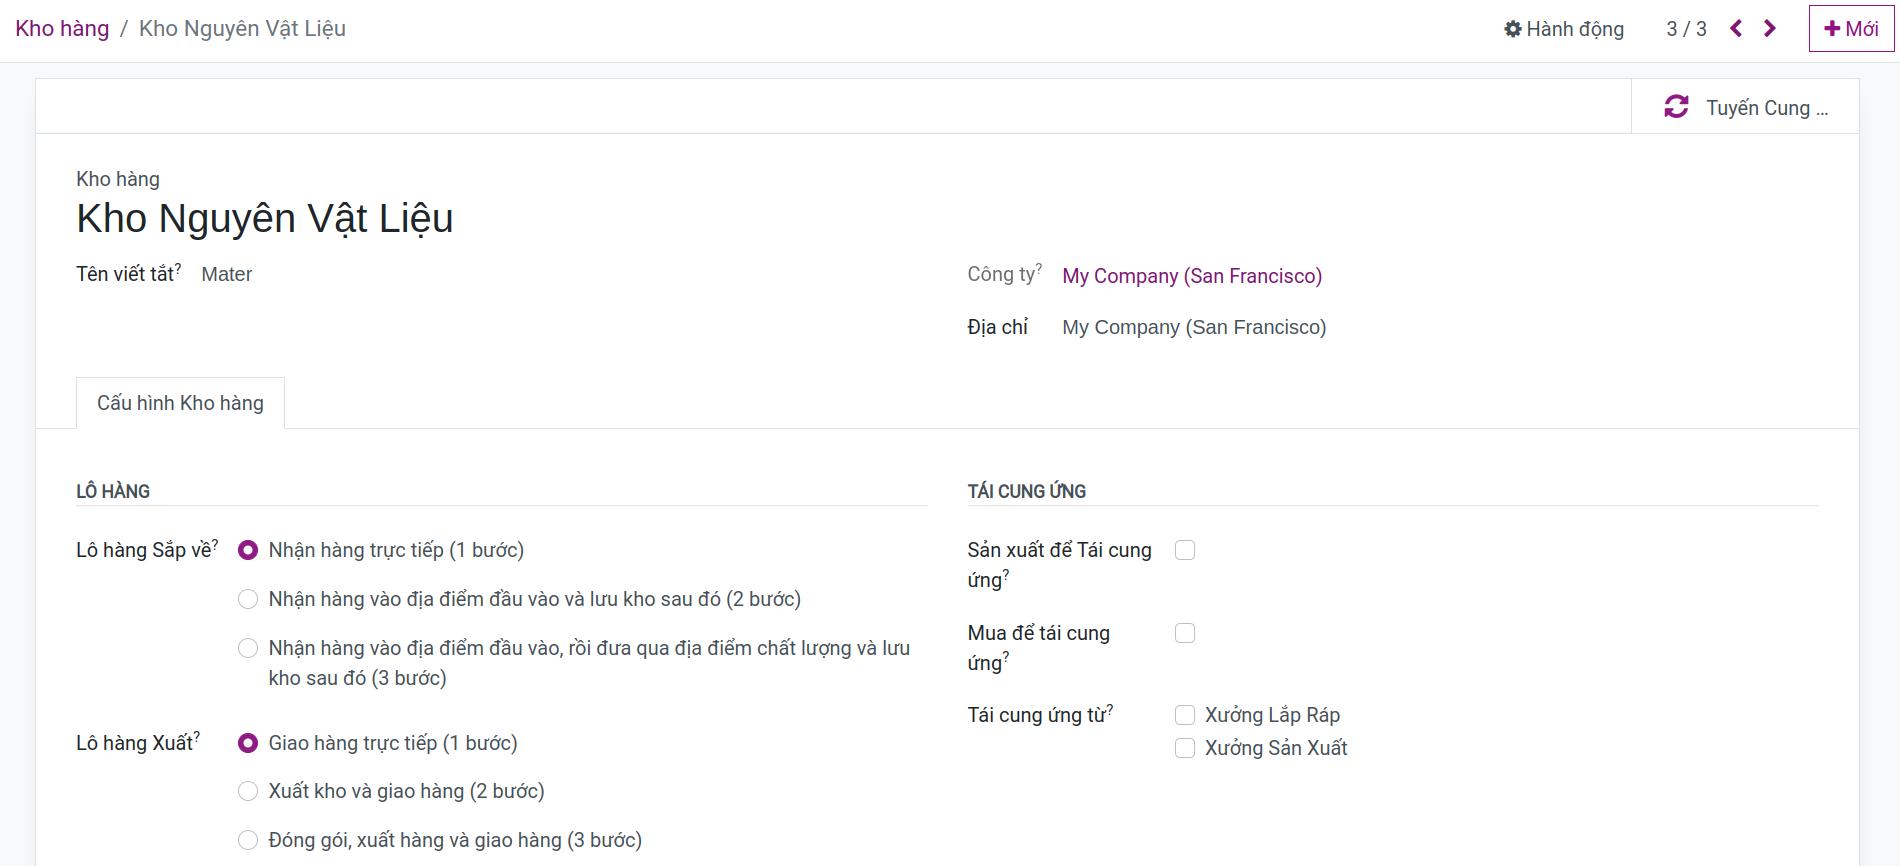Click the Lô hàng Sắp về label
Image resolution: width=1900 pixels, height=866 pixels.
point(146,550)
